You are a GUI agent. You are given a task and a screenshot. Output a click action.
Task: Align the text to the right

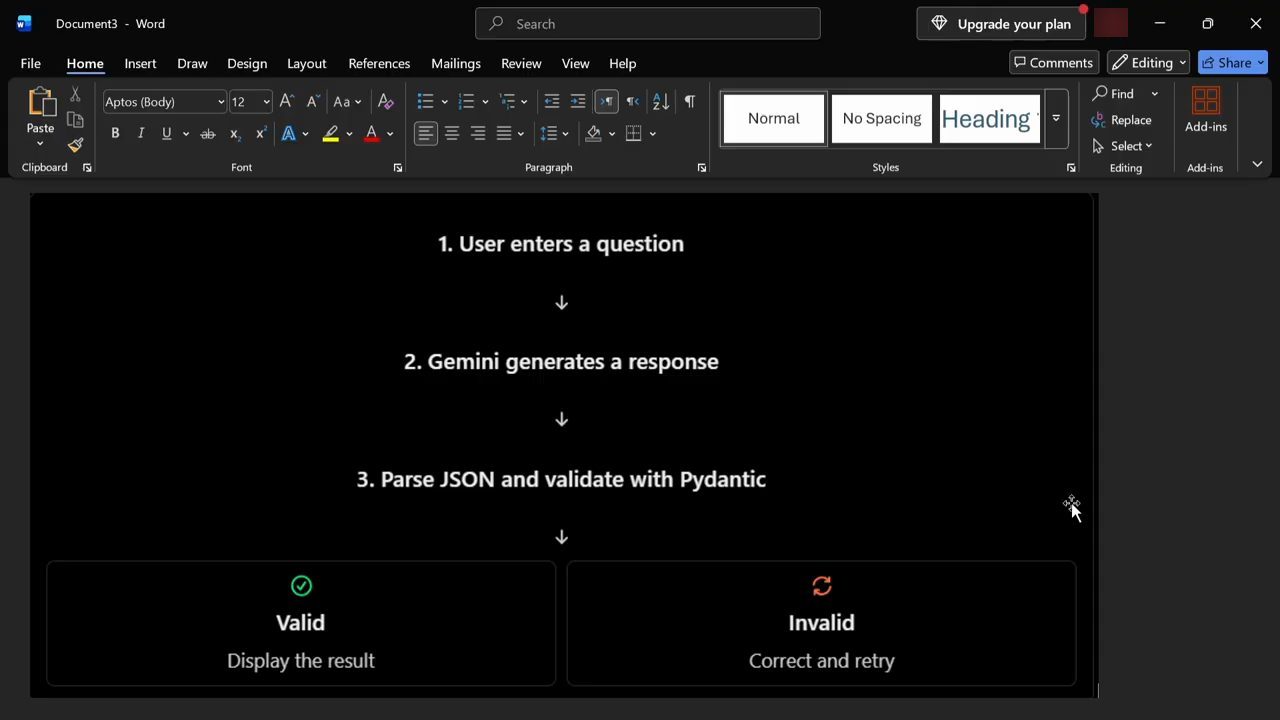point(478,133)
